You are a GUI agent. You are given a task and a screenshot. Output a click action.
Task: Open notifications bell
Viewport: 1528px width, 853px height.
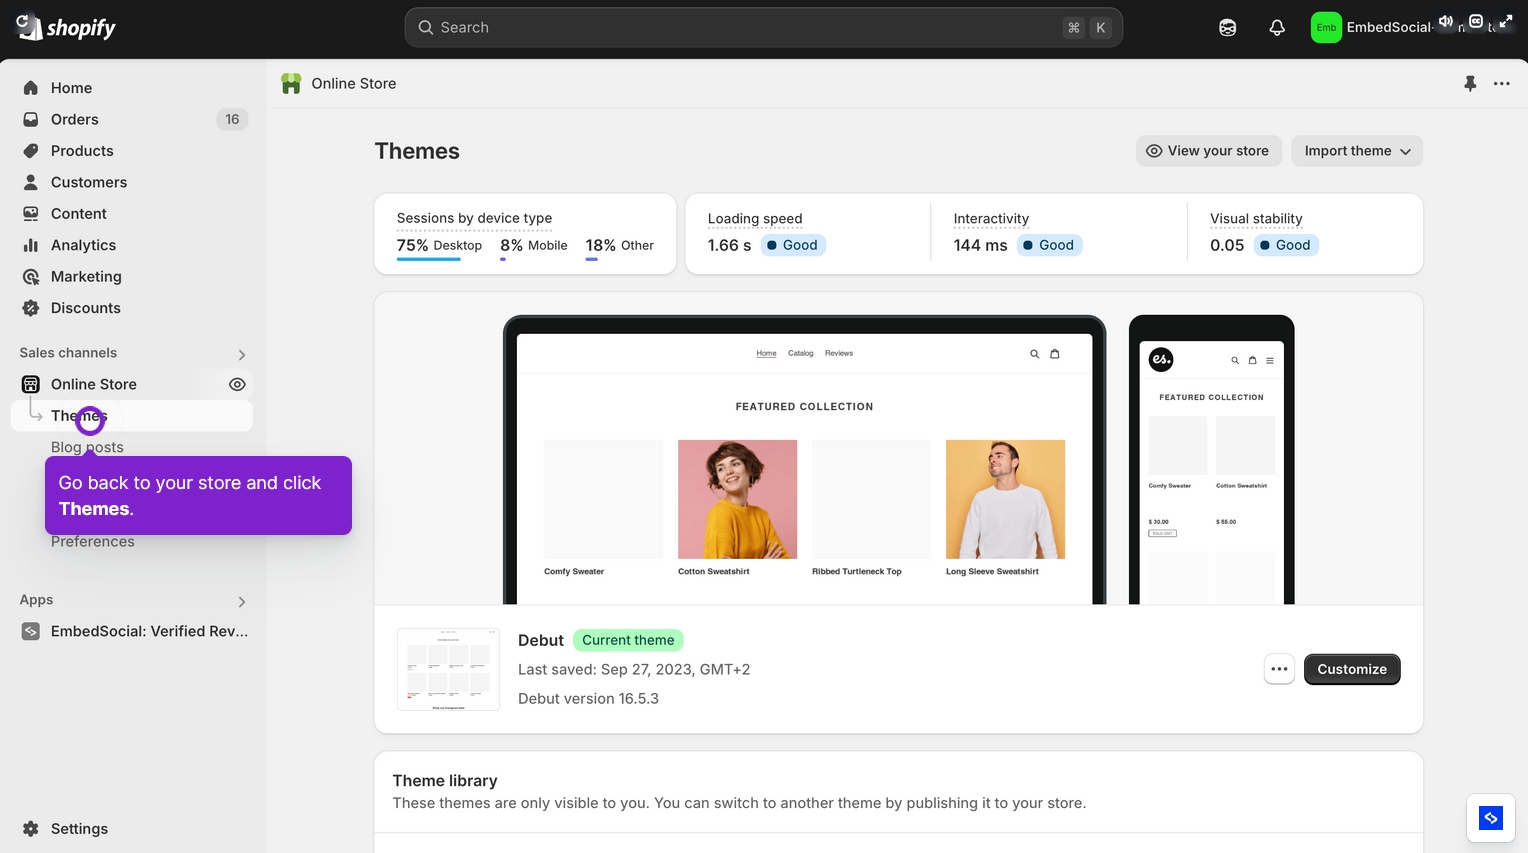click(x=1277, y=28)
